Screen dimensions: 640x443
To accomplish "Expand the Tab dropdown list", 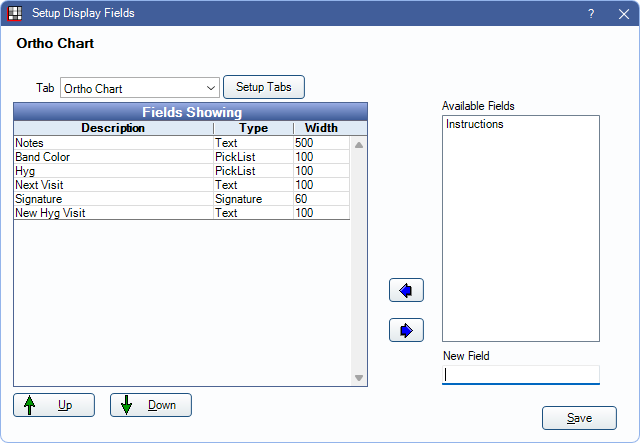I will click(x=210, y=88).
